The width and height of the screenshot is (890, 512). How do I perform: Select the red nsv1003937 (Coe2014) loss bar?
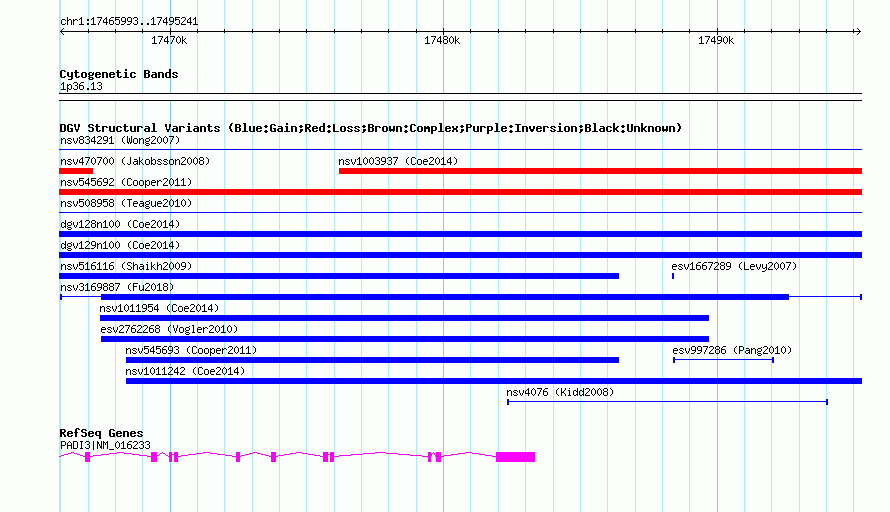(601, 171)
